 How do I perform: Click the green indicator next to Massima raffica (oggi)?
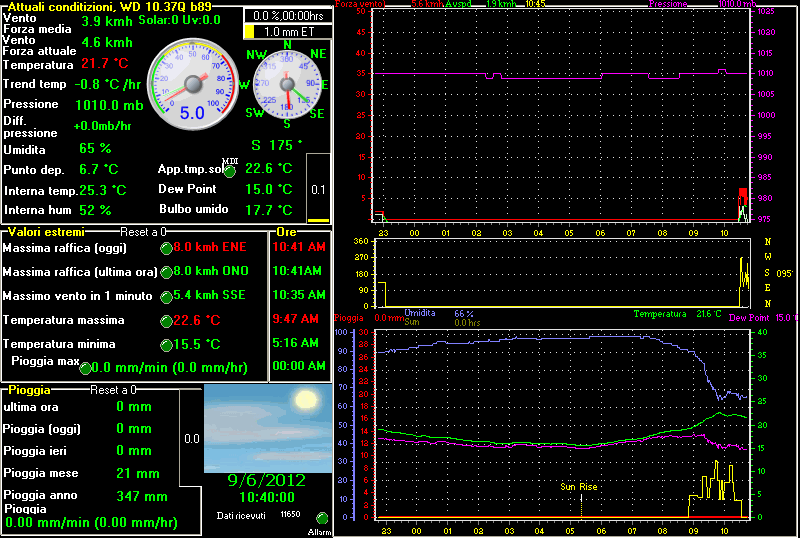166,249
